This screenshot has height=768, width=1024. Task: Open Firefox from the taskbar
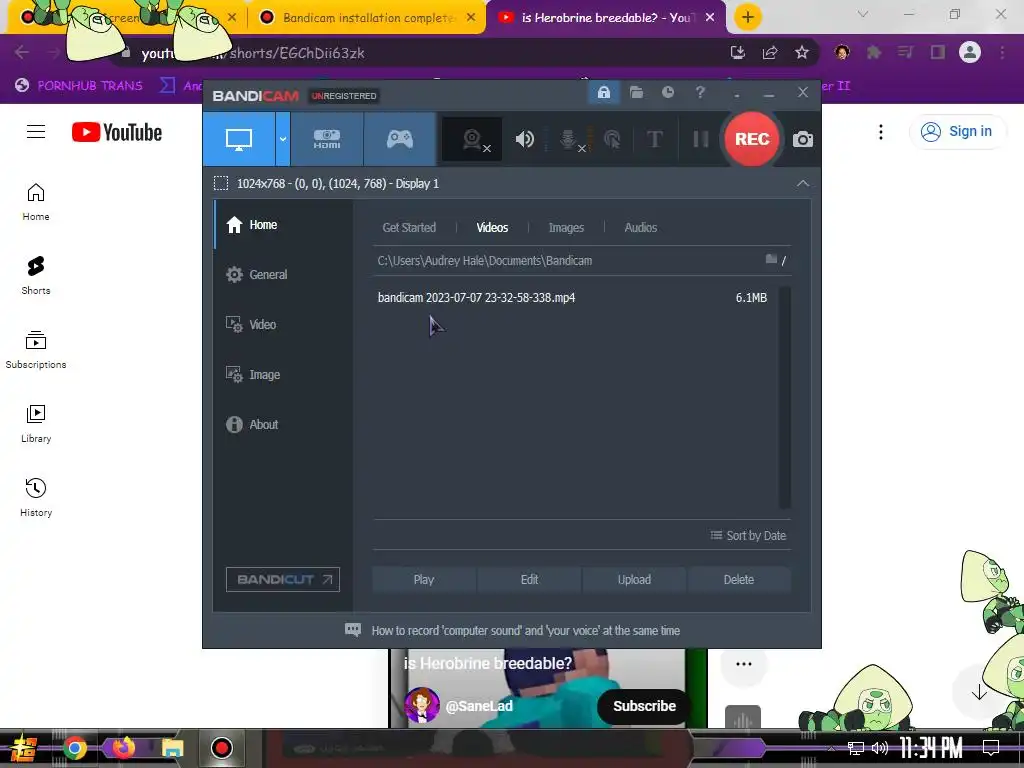124,748
